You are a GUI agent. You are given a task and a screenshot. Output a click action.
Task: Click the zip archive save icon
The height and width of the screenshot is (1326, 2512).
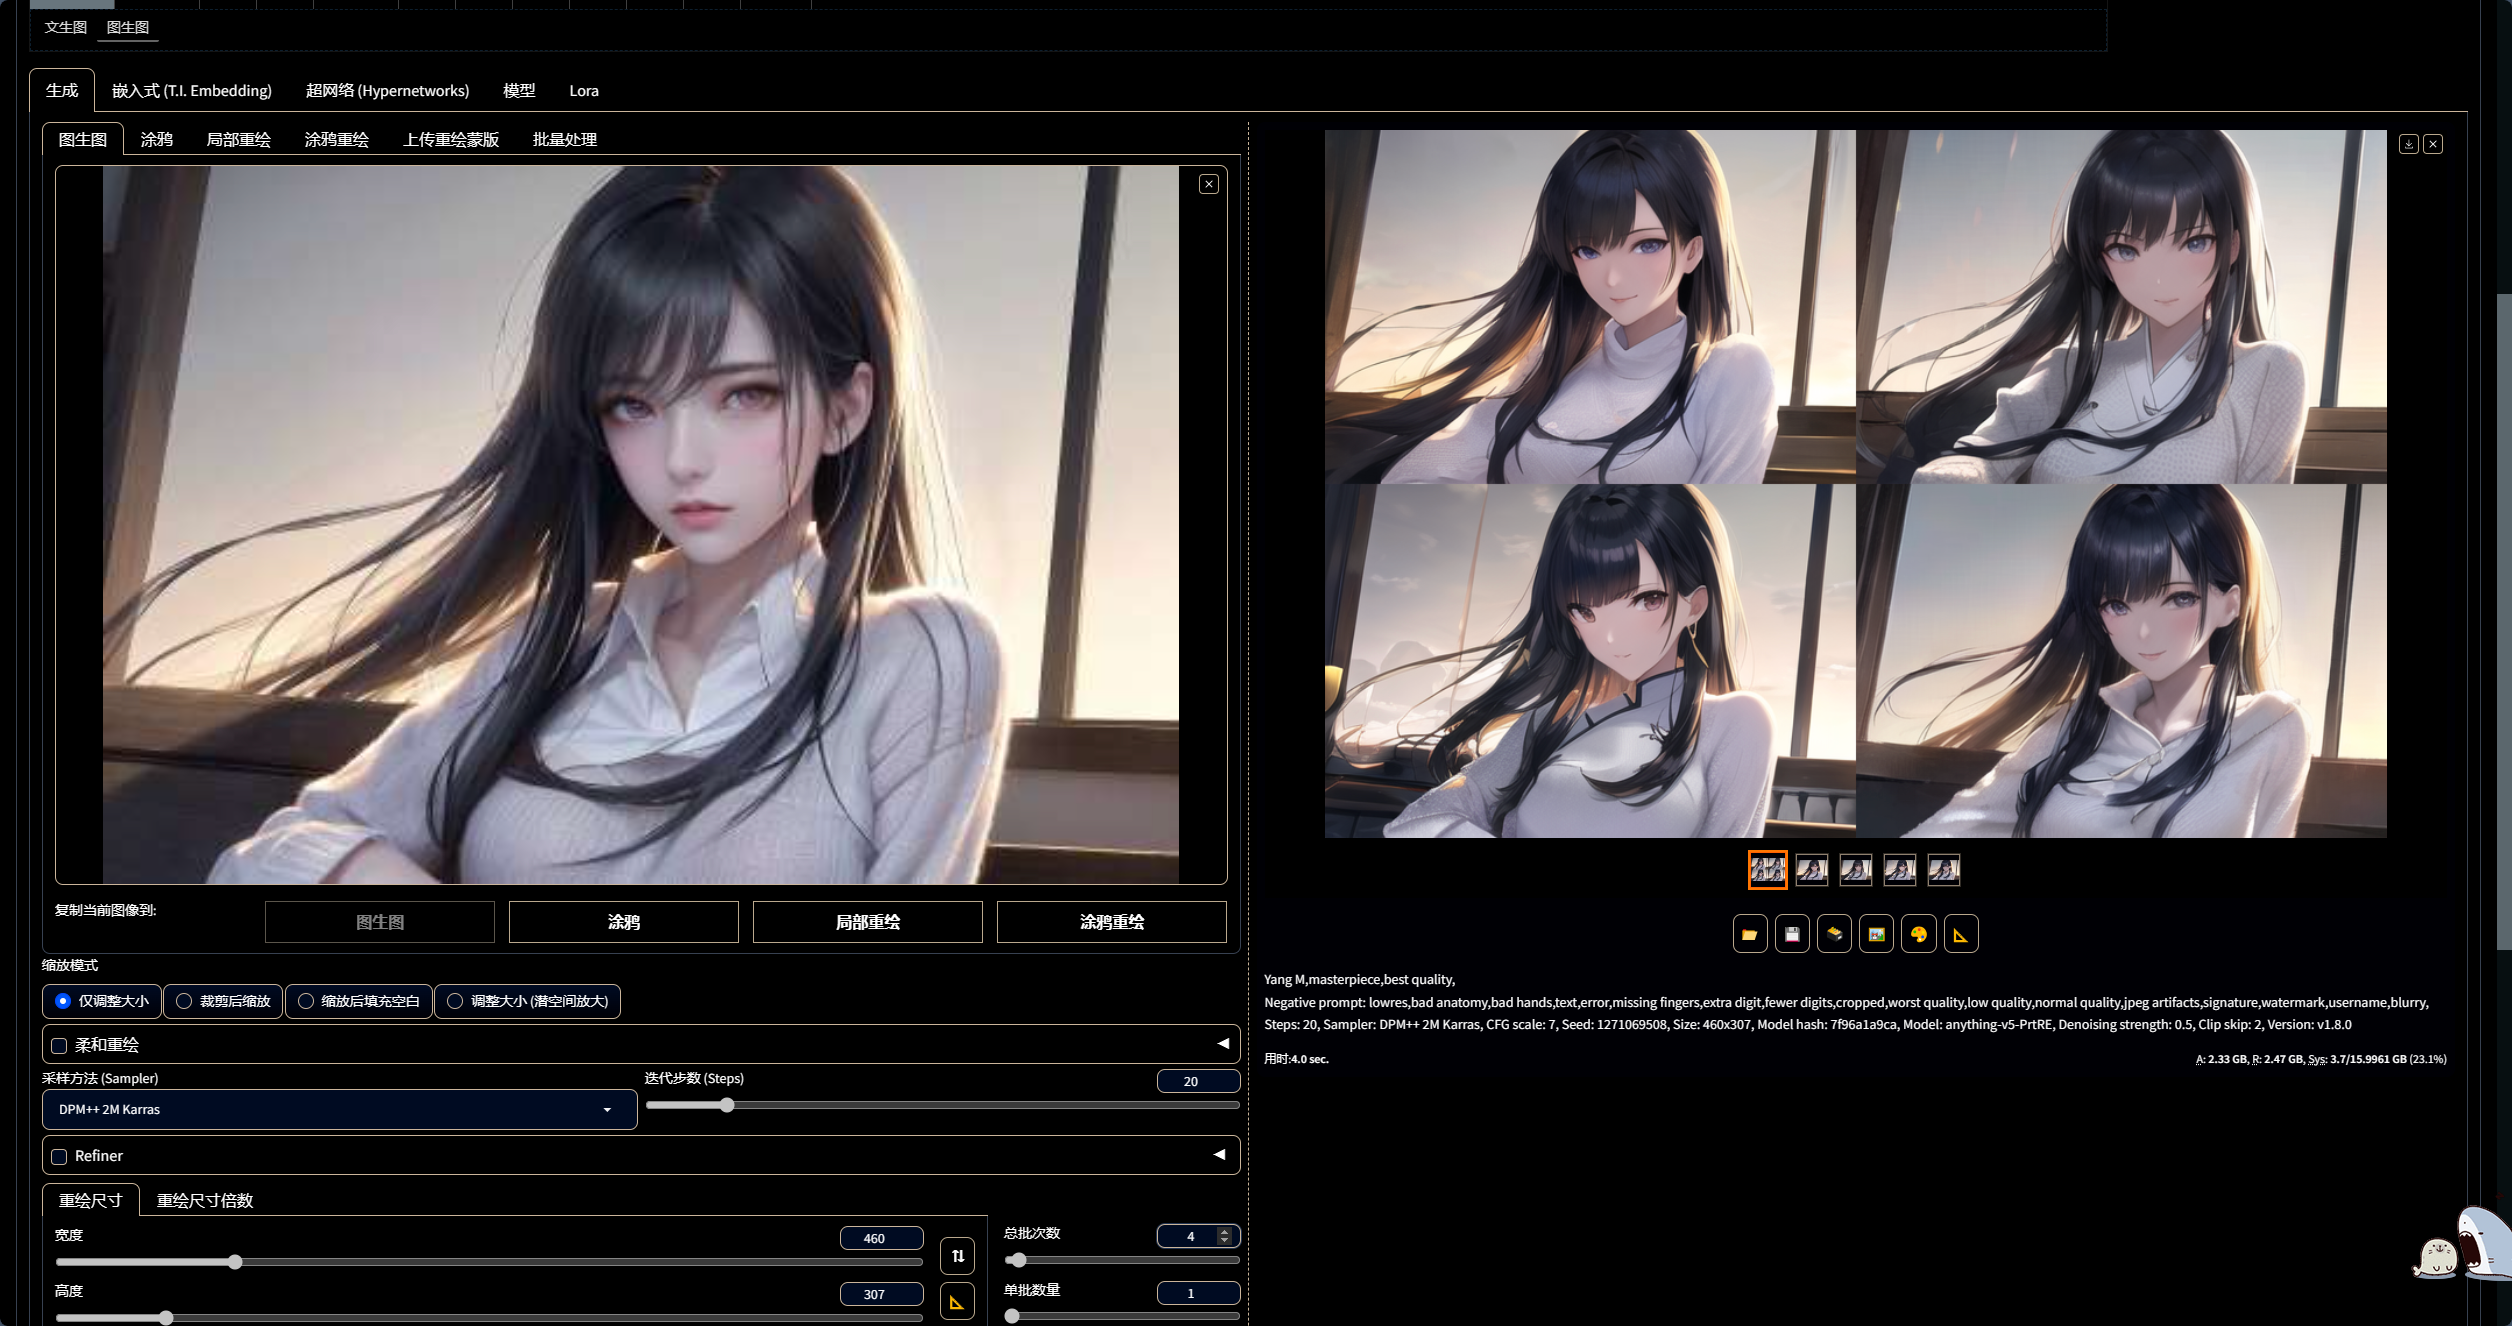[1834, 934]
